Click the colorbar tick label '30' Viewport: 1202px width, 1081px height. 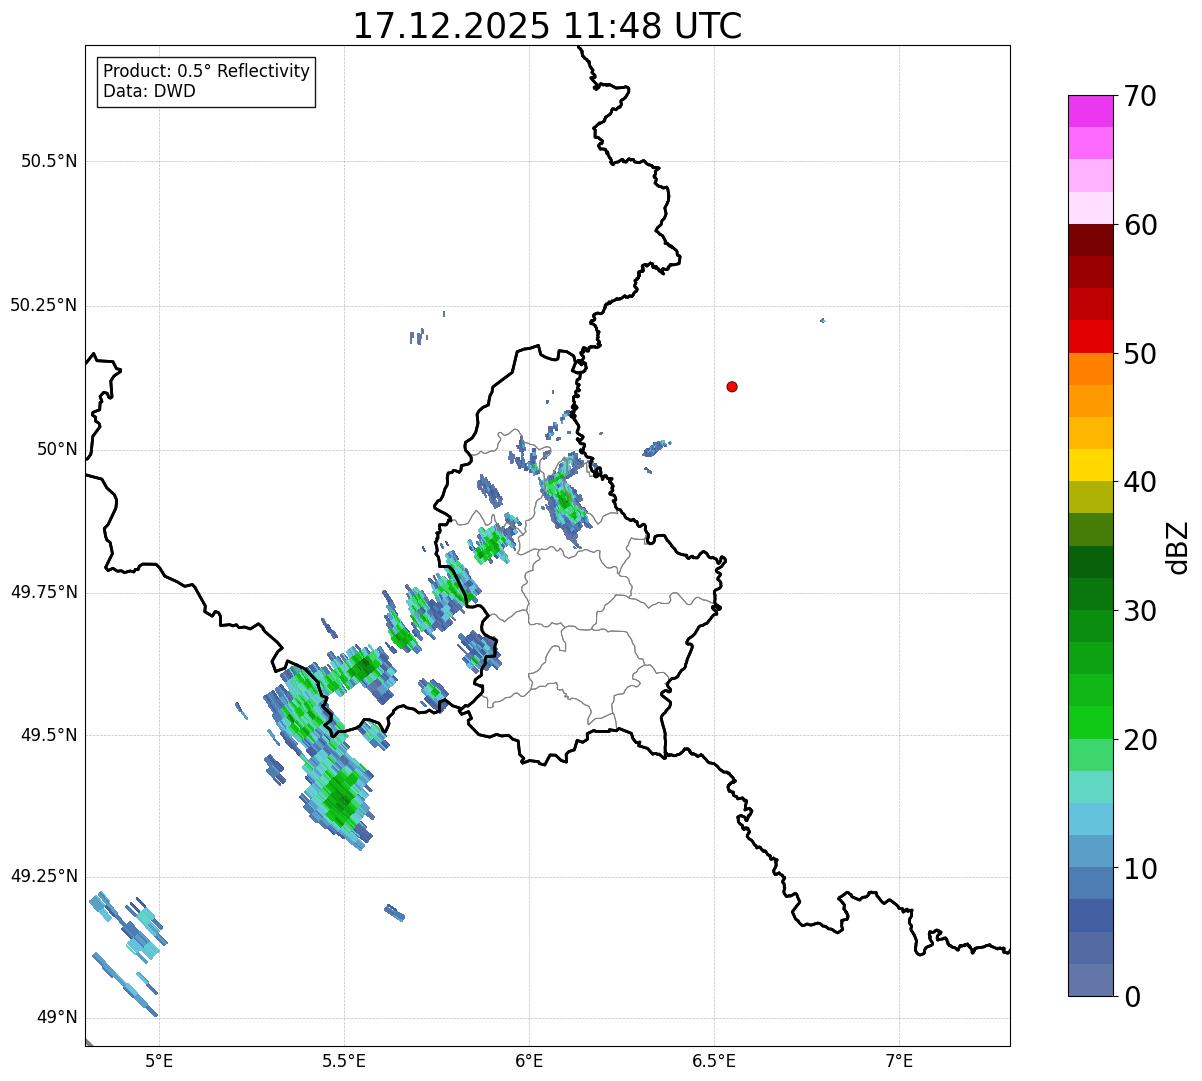[1140, 611]
